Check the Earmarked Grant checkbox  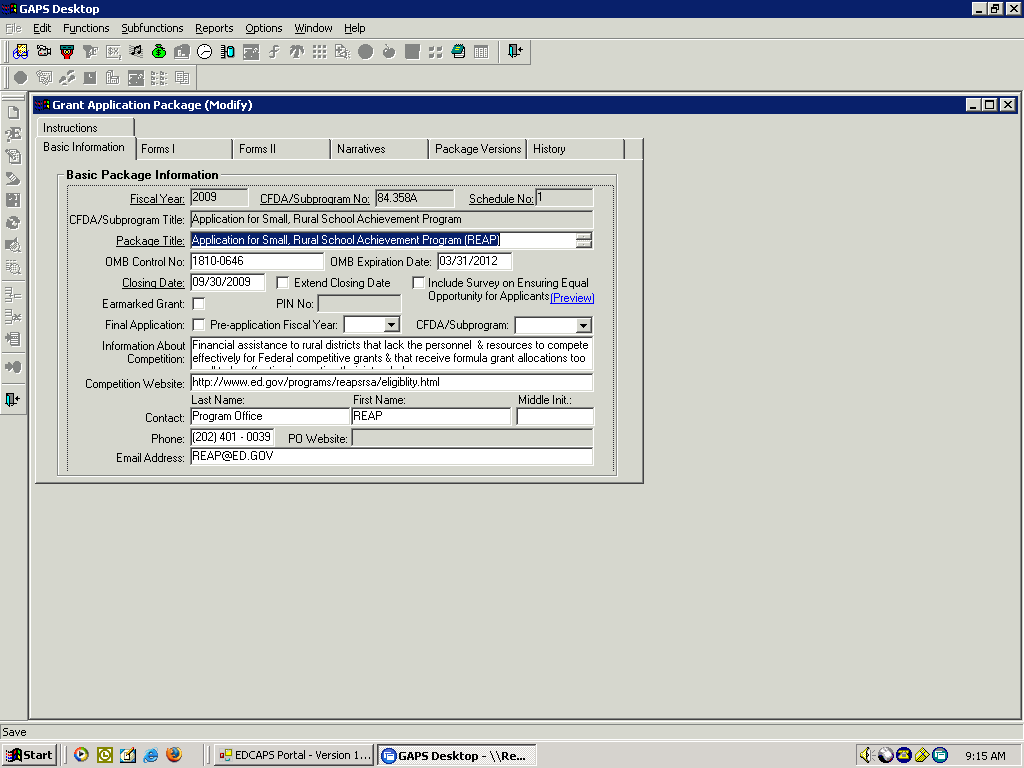pyautogui.click(x=199, y=304)
